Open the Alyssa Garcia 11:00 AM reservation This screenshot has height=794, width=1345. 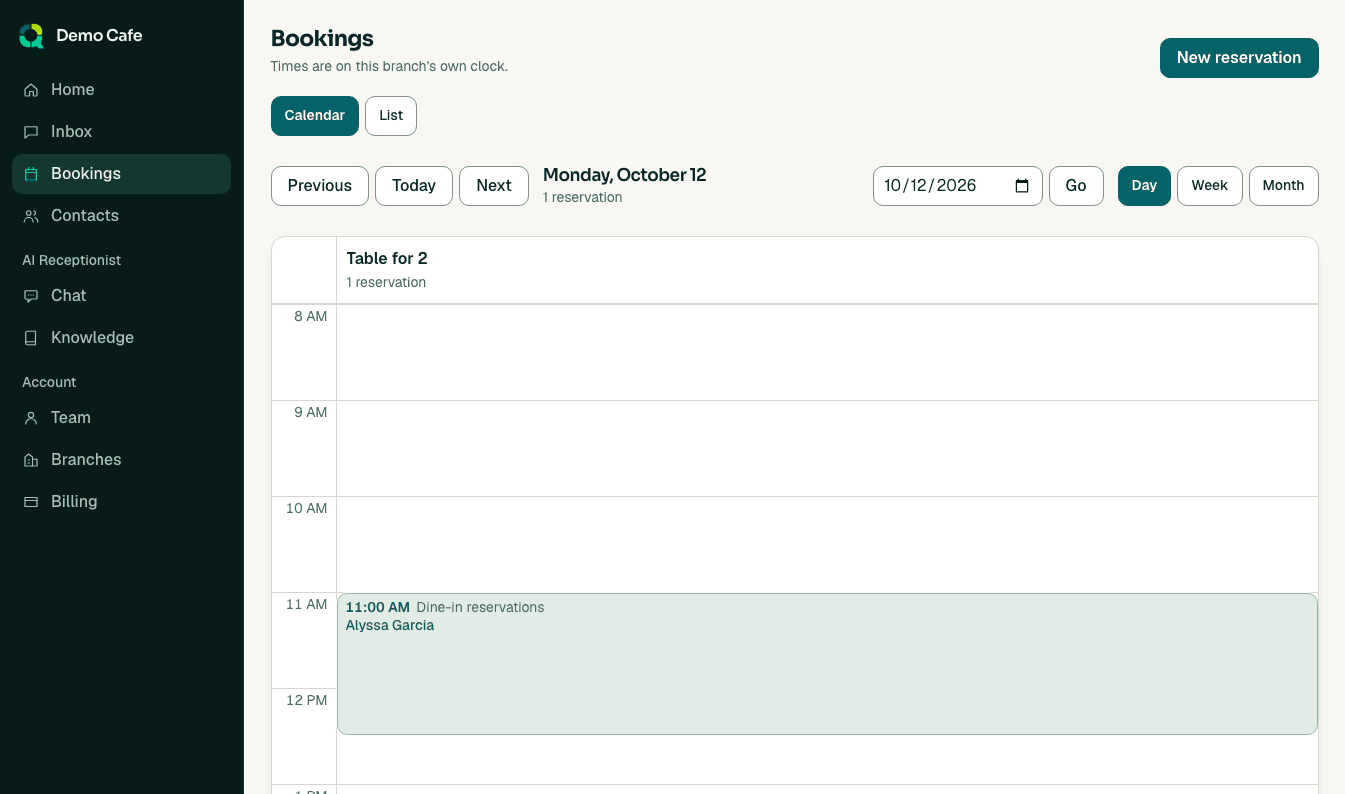click(x=827, y=664)
